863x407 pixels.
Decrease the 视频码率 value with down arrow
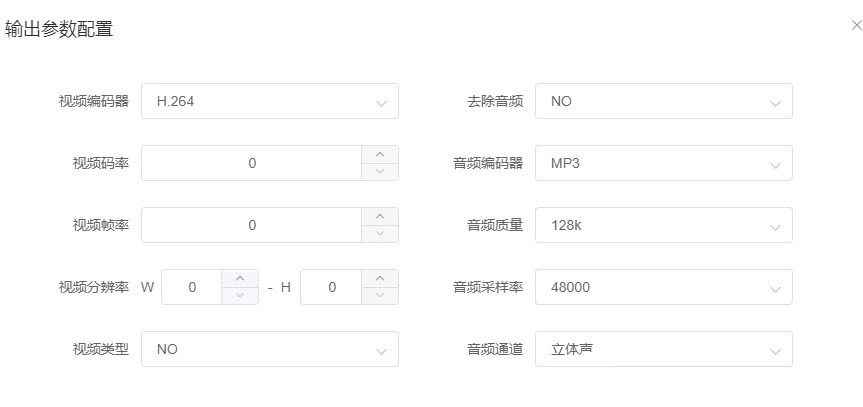click(x=380, y=171)
